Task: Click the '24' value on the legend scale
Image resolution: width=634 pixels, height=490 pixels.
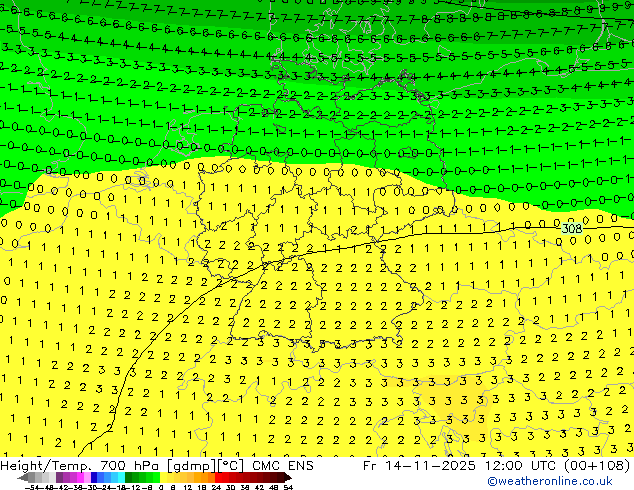Action: pos(216,487)
